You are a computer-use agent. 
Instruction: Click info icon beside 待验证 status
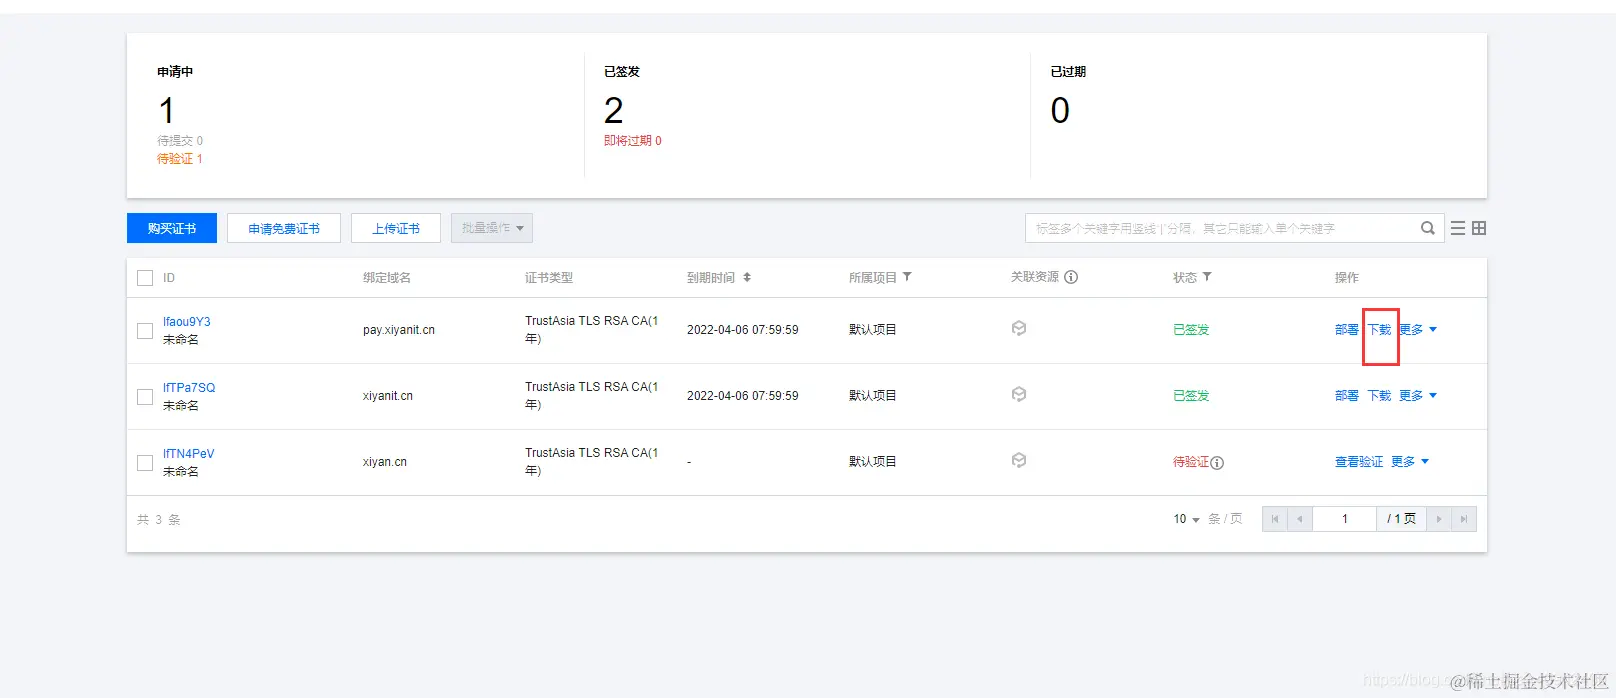(x=1217, y=462)
